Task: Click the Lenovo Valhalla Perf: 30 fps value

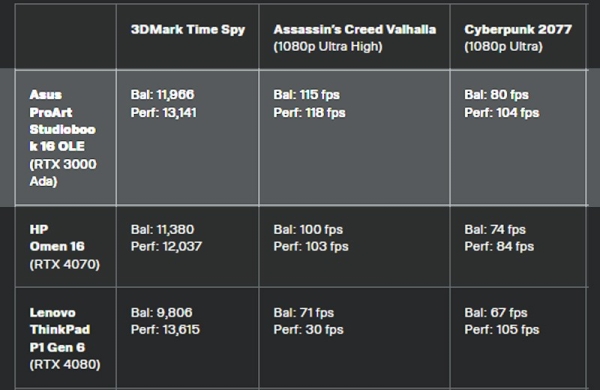Action: click(x=308, y=330)
